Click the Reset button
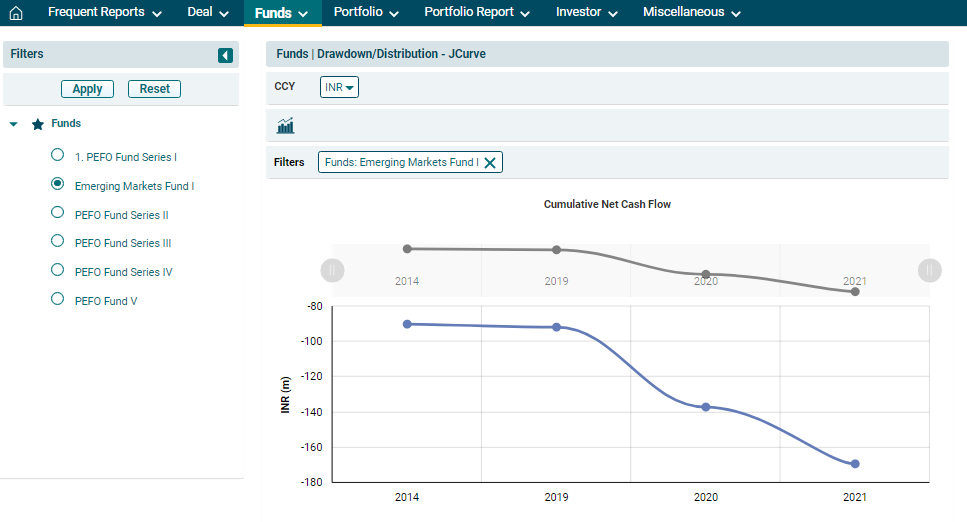Image resolution: width=967 pixels, height=522 pixels. tap(154, 89)
